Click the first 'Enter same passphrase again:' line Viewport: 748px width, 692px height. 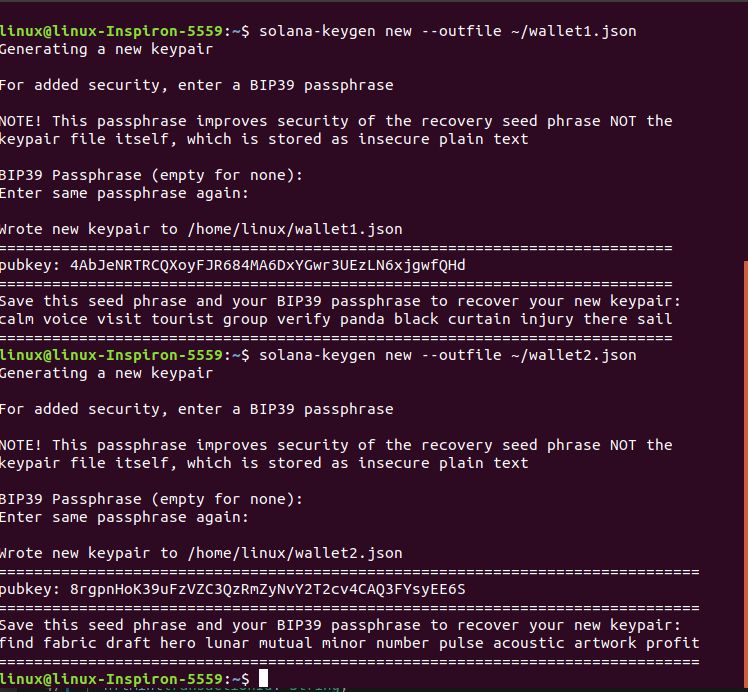pyautogui.click(x=125, y=194)
